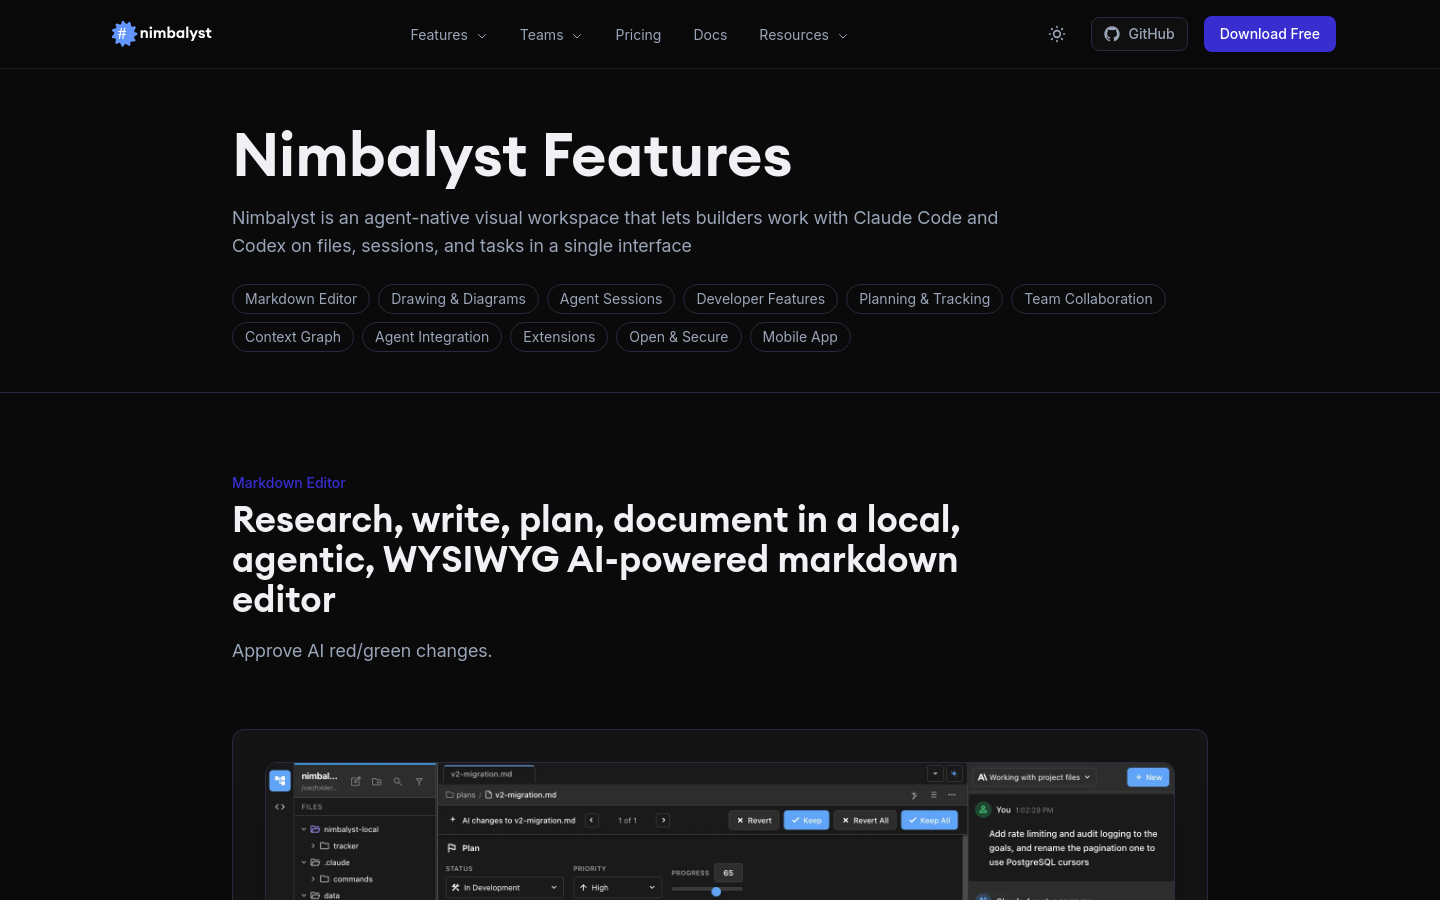1440x900 pixels.
Task: Open the Extensions section pill
Action: [x=559, y=337]
